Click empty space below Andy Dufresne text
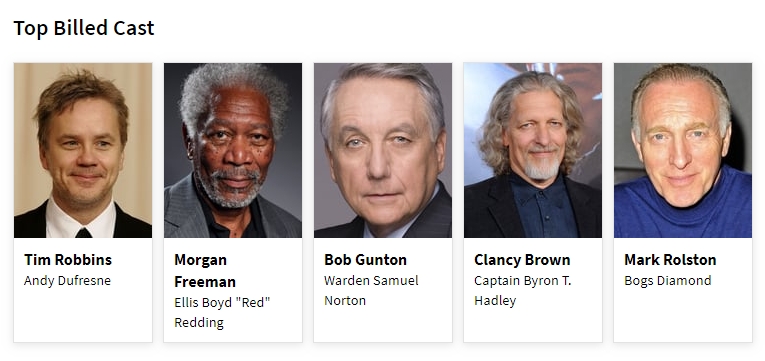Viewport: 765px width, 361px height. point(83,316)
